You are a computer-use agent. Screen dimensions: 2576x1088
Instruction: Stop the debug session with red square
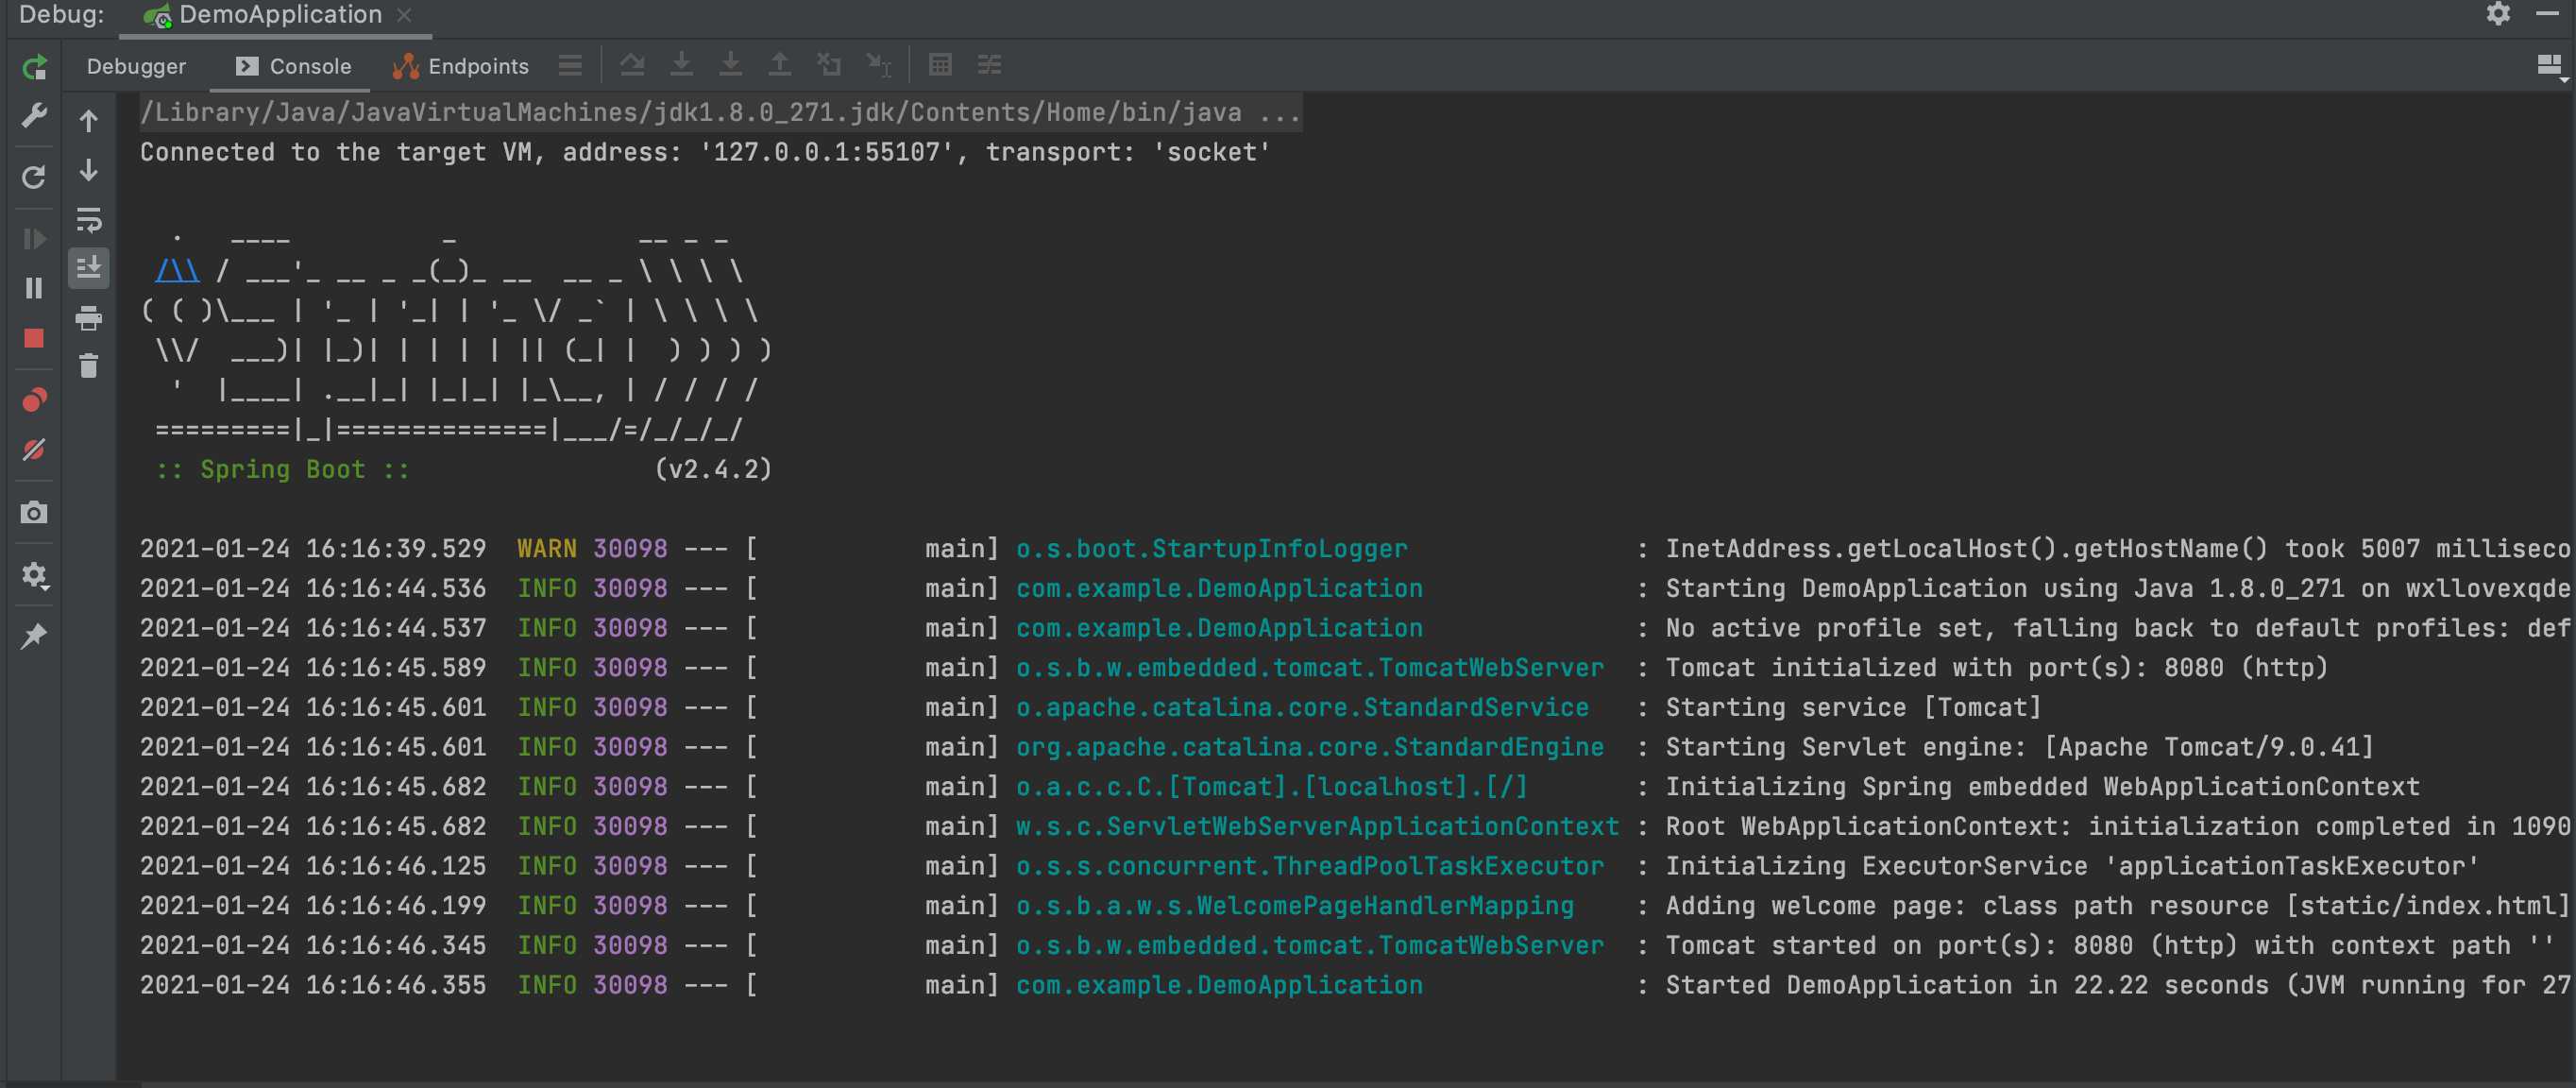tap(34, 338)
